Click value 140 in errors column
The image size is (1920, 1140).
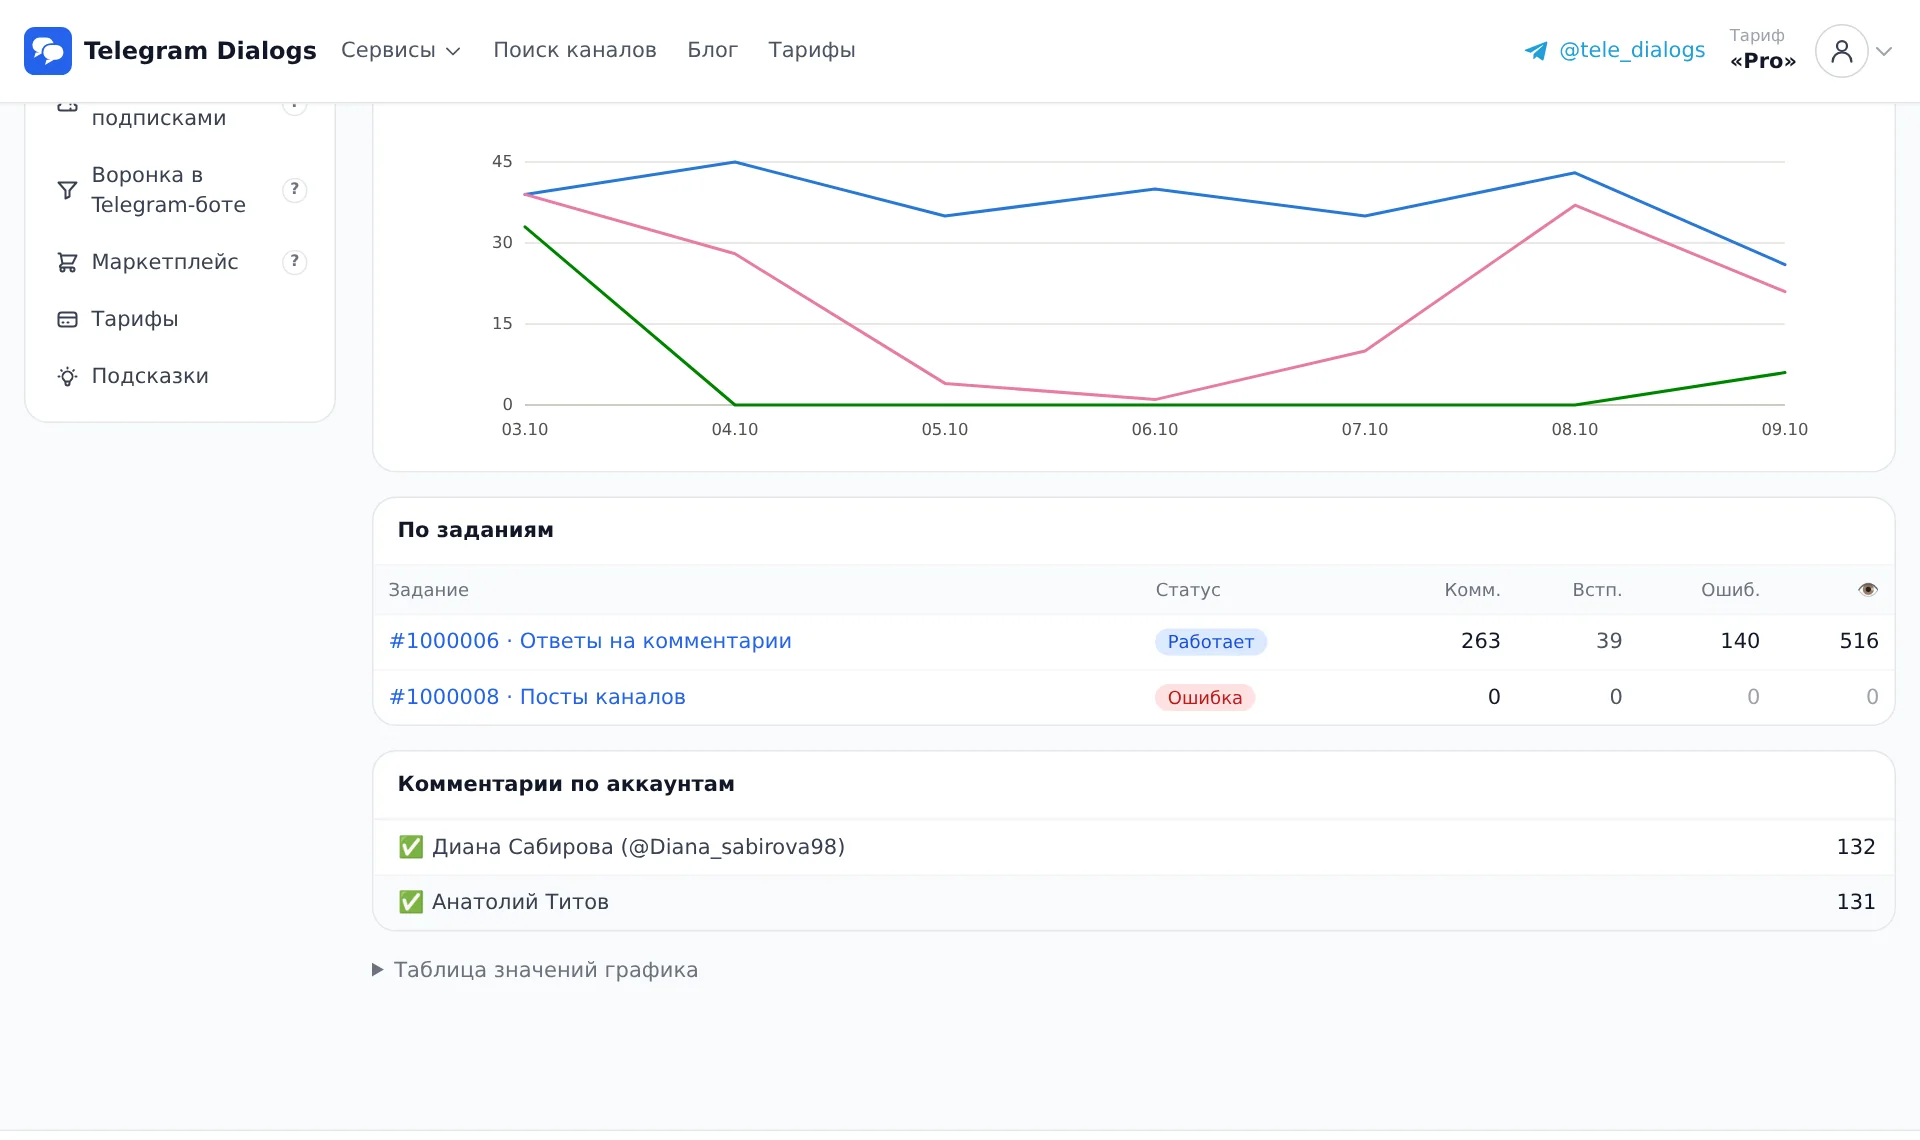[x=1740, y=641]
